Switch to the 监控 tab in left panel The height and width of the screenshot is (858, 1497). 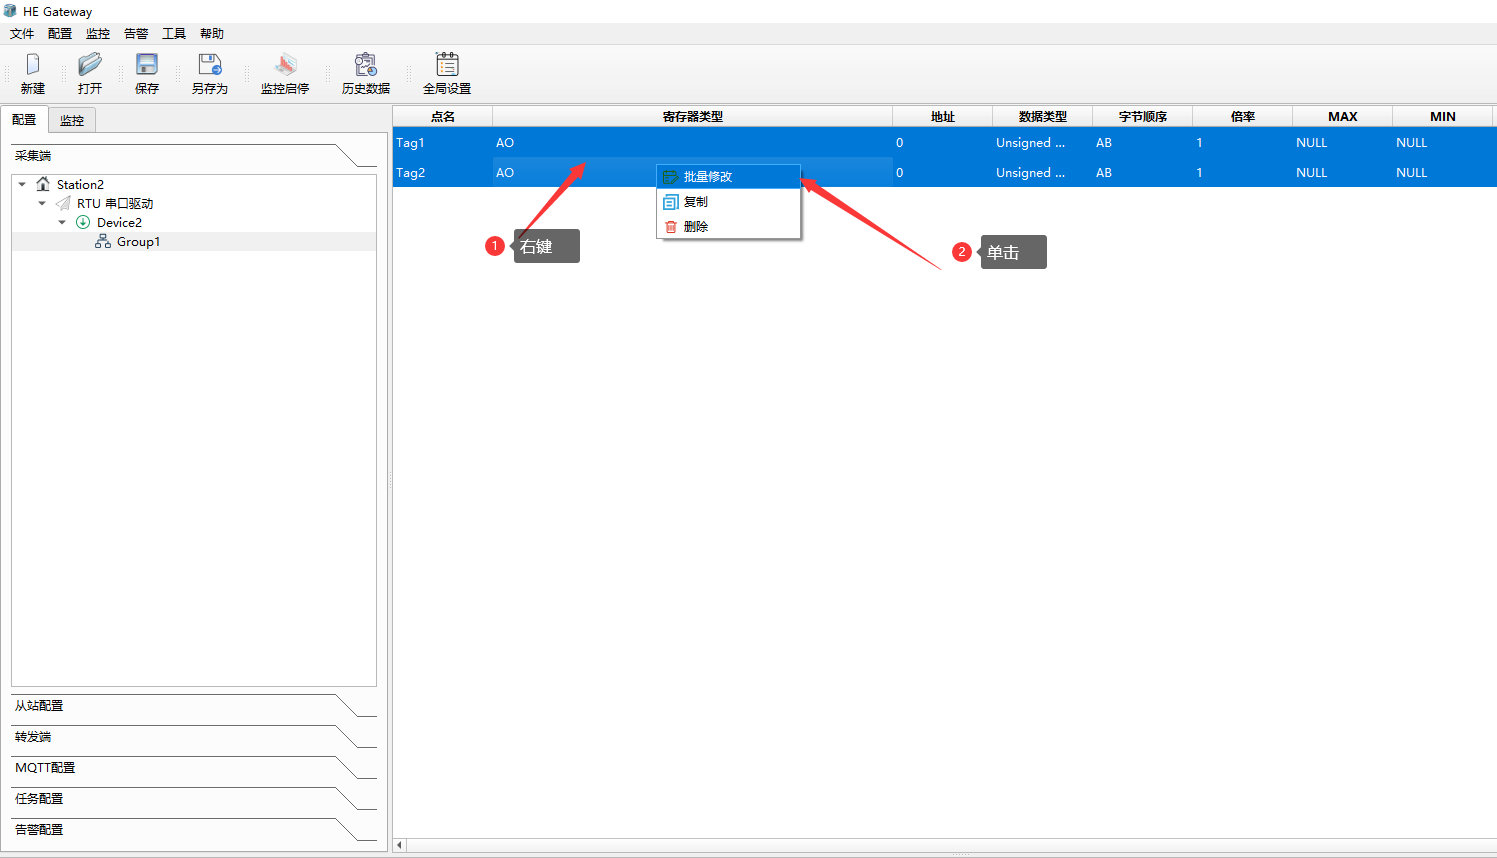click(x=72, y=120)
